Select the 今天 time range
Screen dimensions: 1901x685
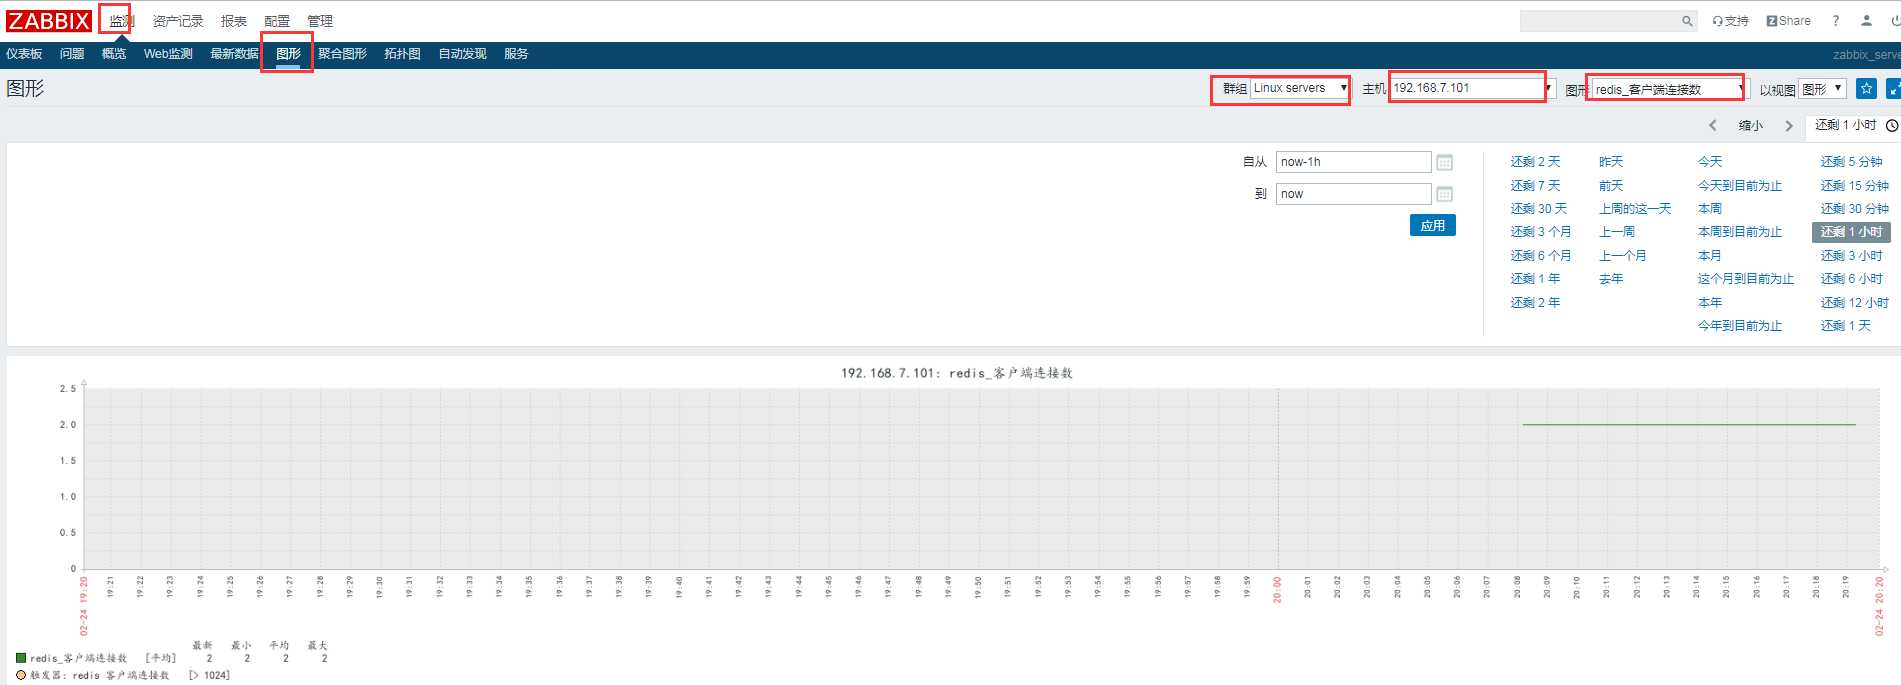[x=1710, y=162]
